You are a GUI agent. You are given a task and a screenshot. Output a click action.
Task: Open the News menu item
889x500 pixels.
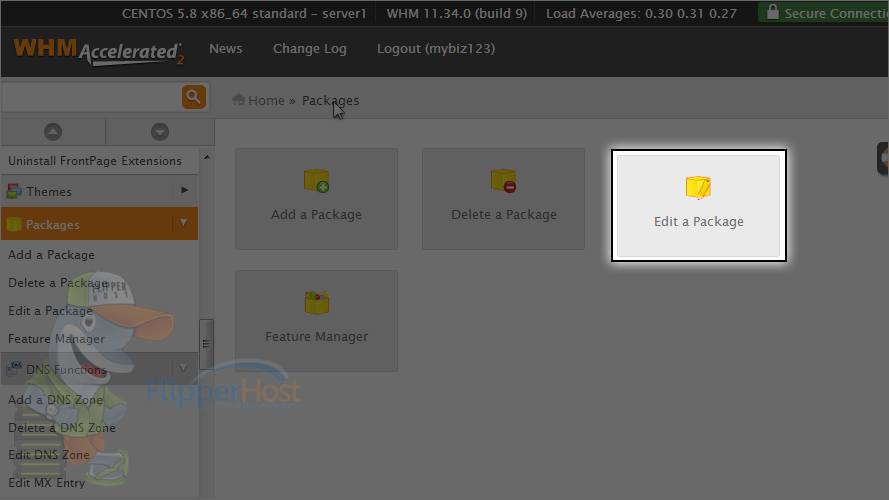point(226,49)
